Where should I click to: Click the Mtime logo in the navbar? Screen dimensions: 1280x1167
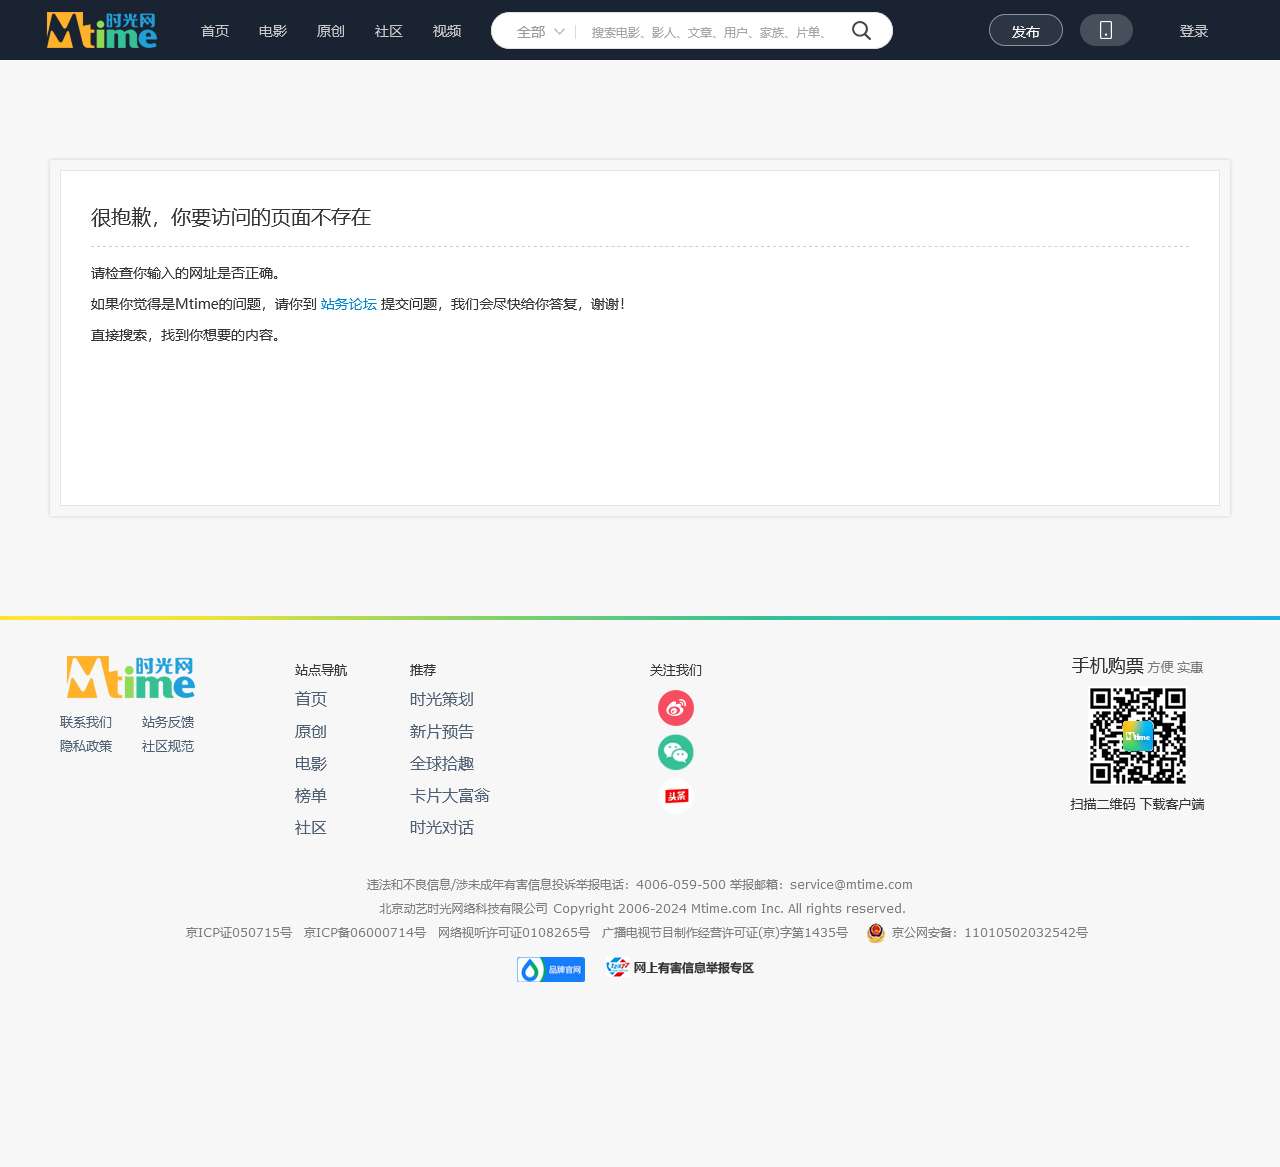[101, 30]
